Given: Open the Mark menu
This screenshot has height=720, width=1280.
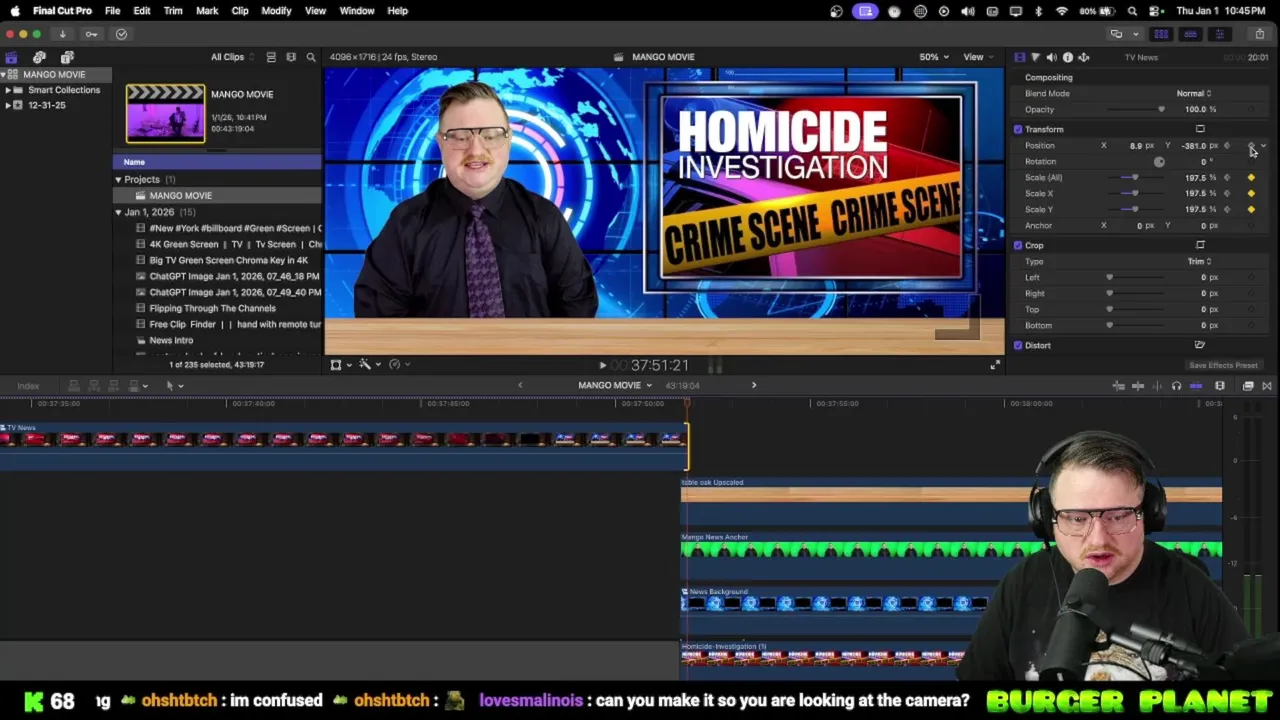Looking at the screenshot, I should click(207, 11).
